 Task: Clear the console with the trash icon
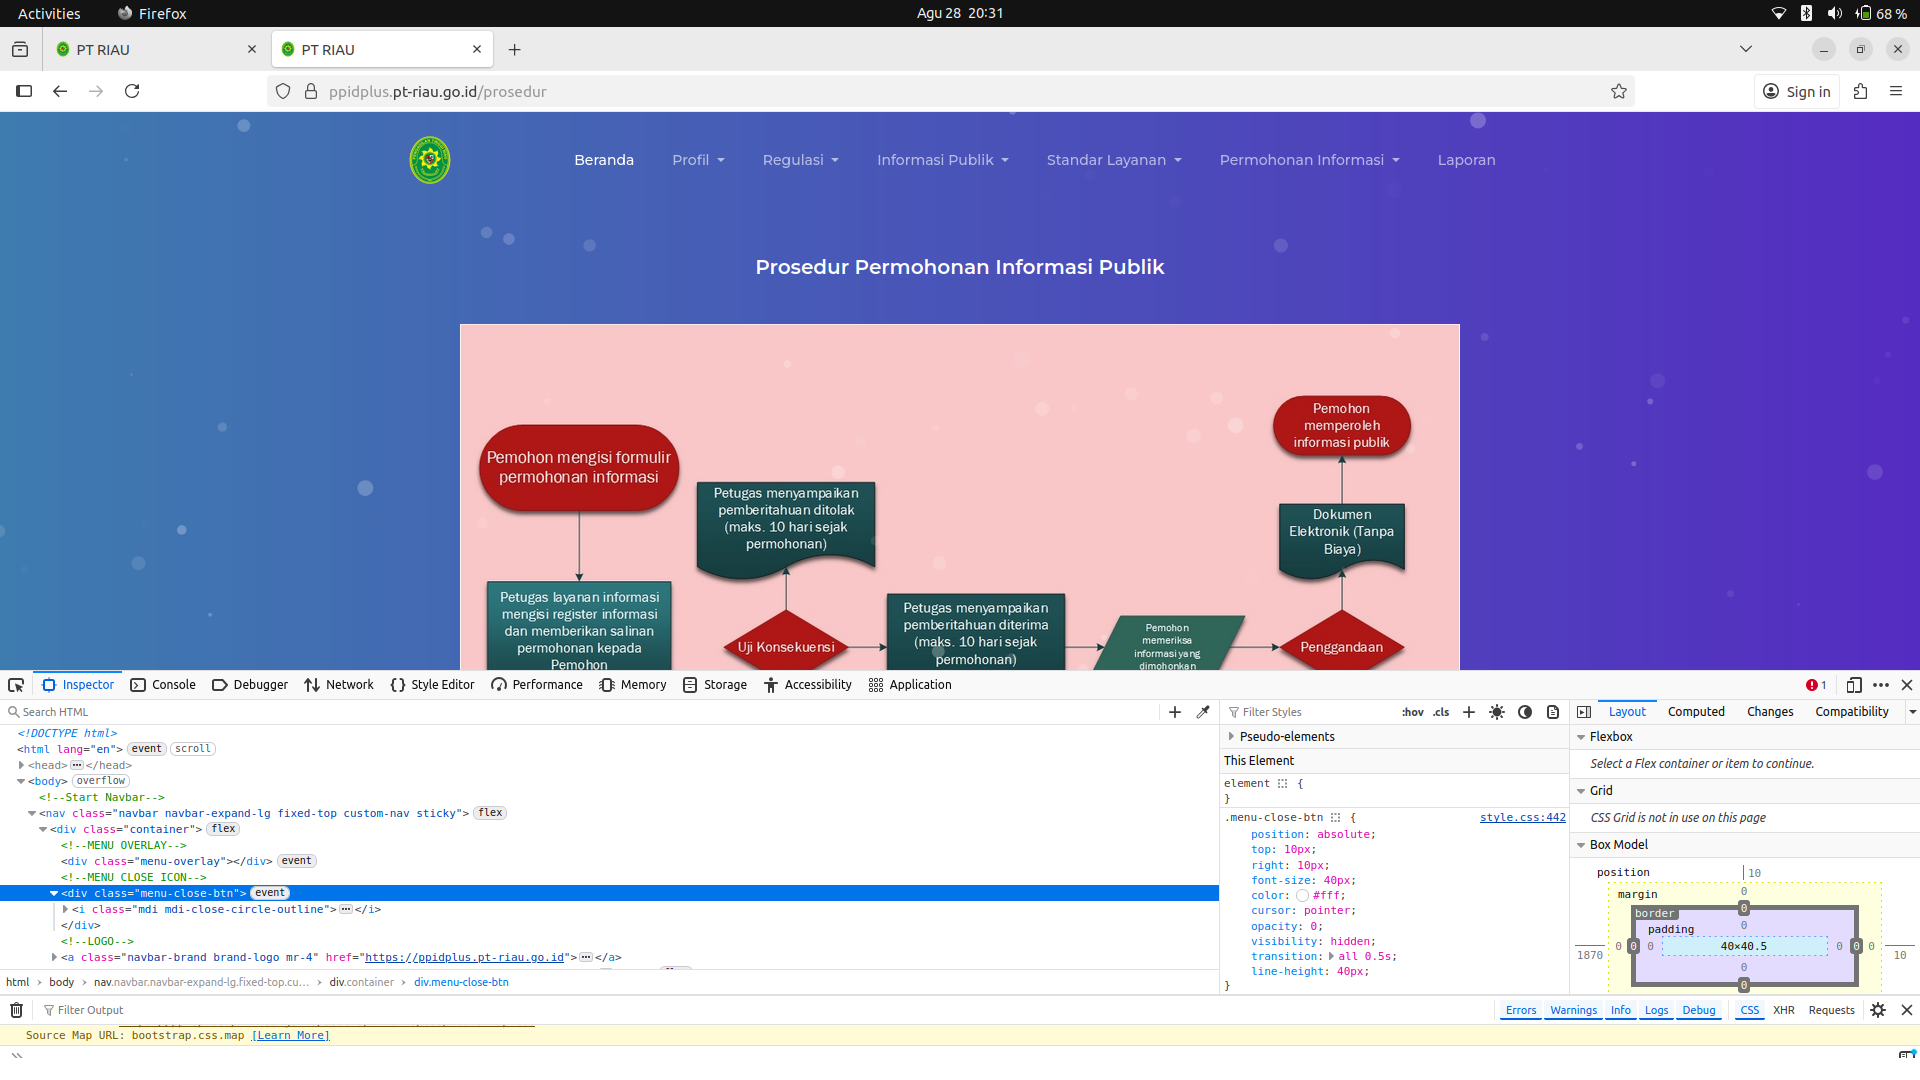(16, 1010)
